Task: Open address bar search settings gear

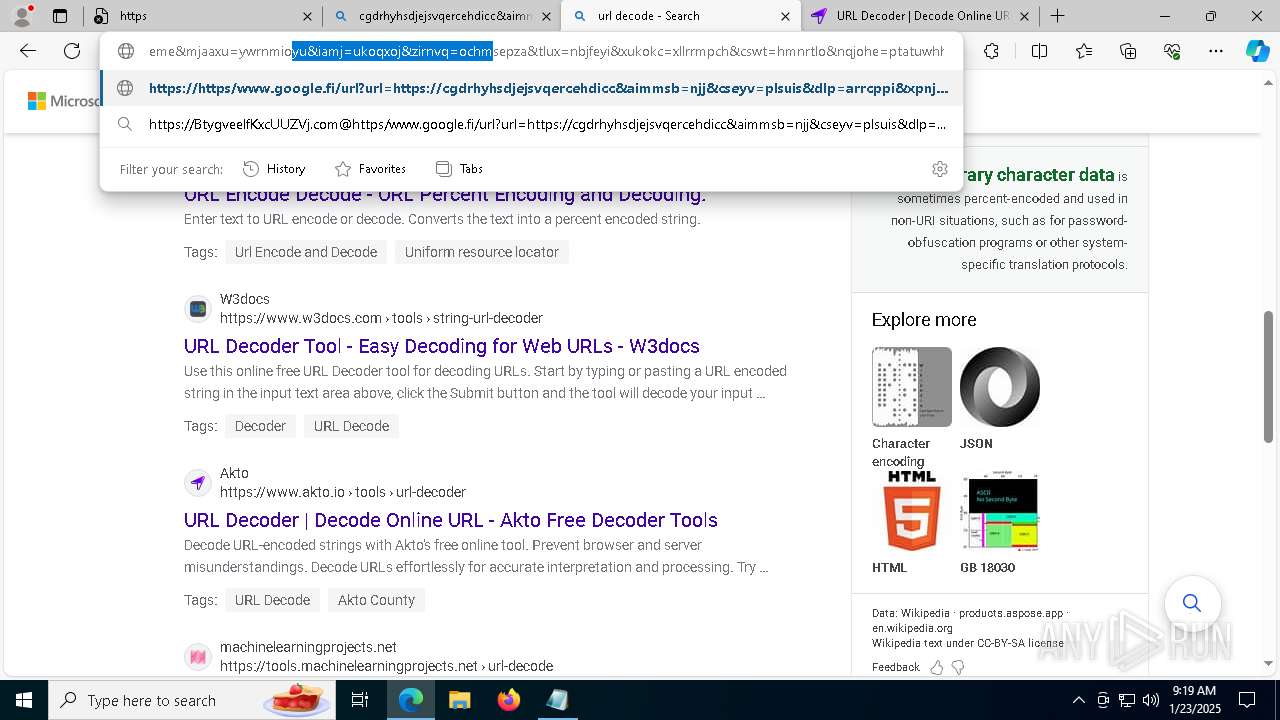Action: tap(939, 169)
